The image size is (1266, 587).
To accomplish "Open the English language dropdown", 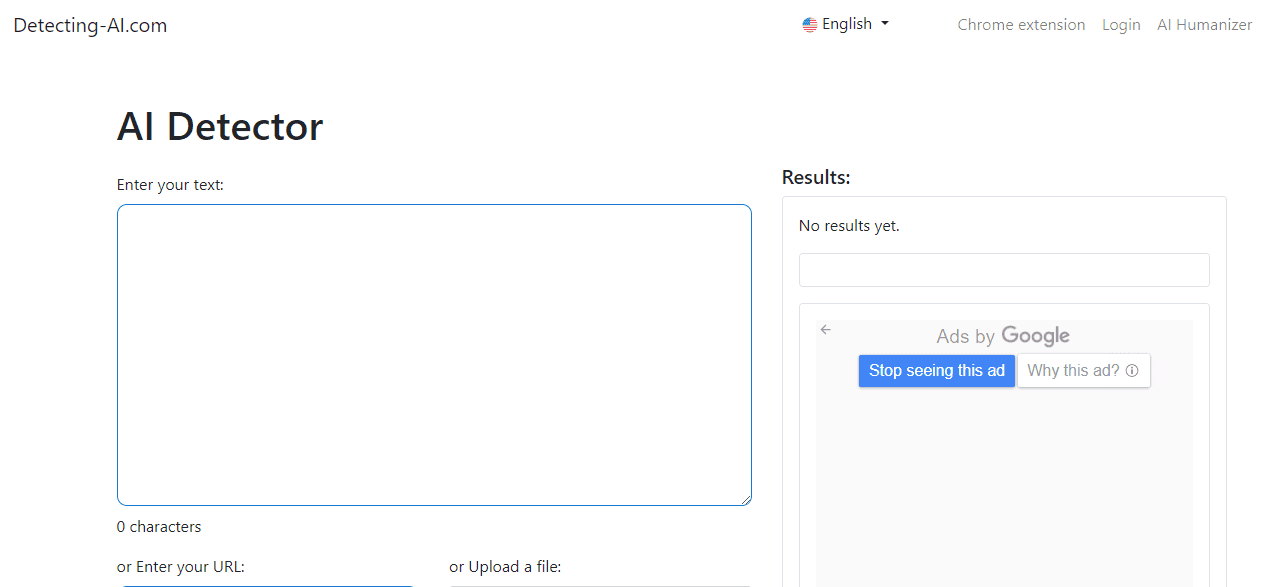I will (x=845, y=24).
